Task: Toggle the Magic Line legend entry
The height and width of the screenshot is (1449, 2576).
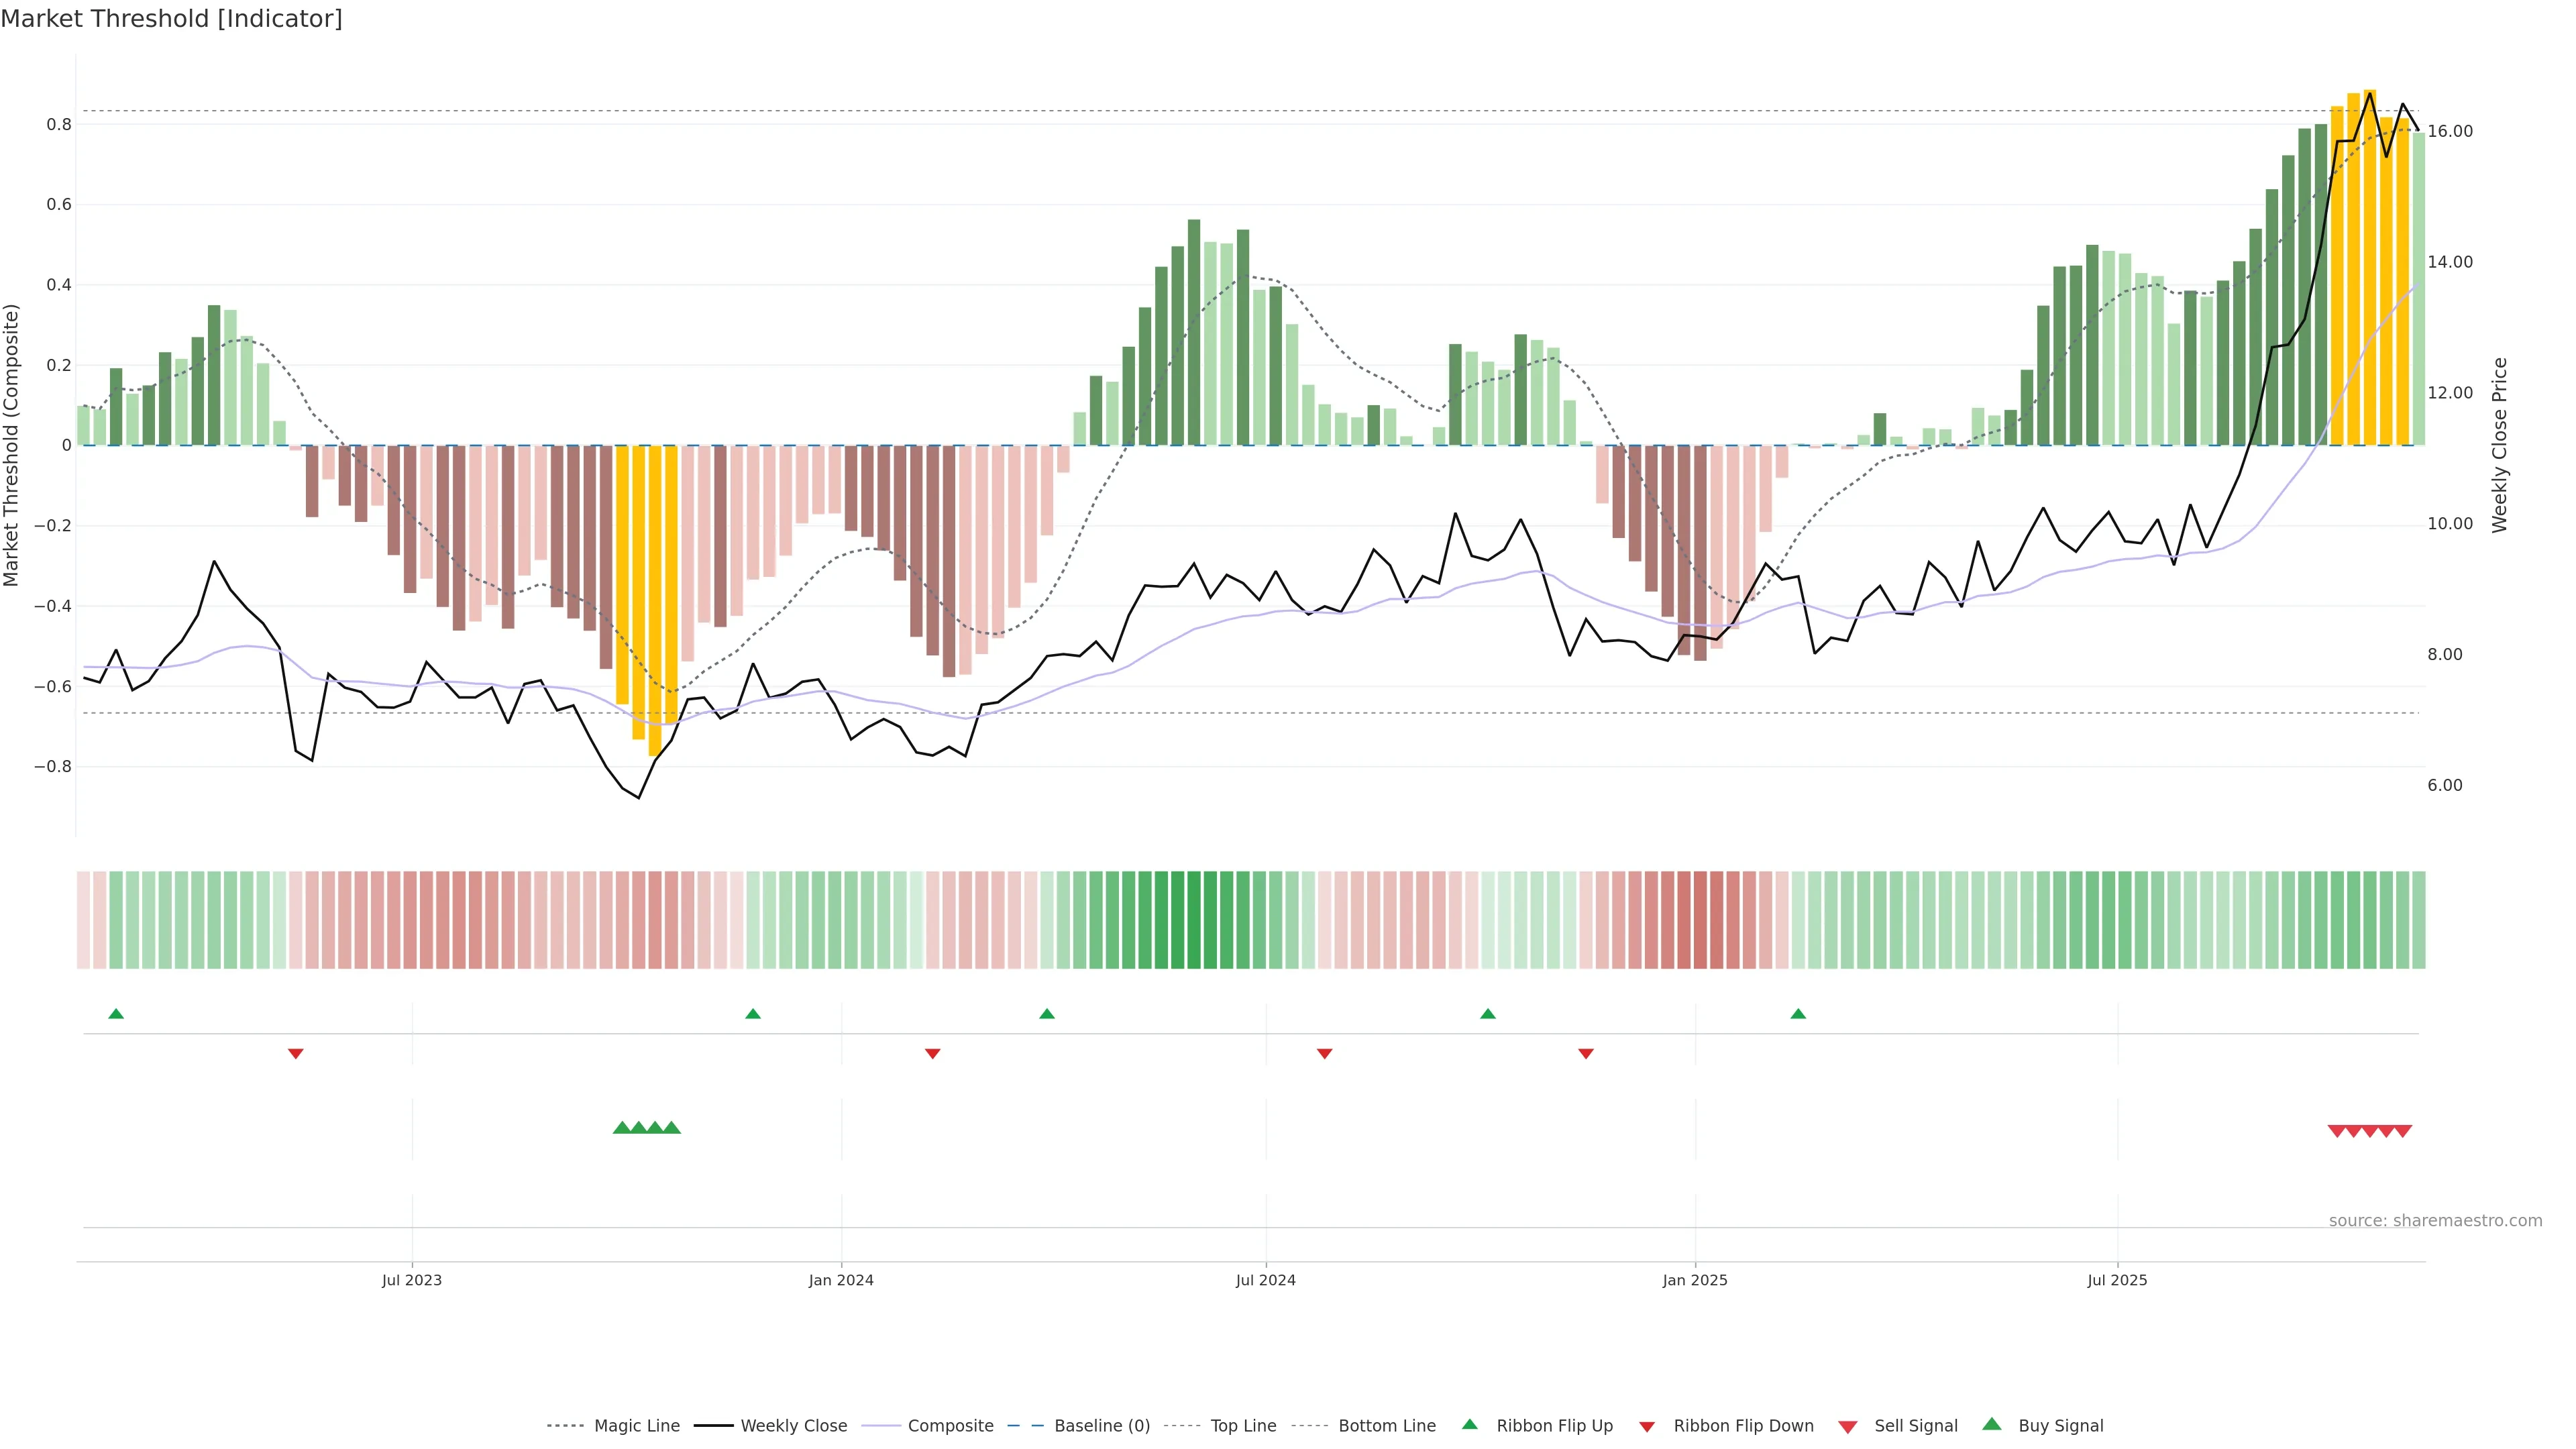Action: (x=636, y=1426)
